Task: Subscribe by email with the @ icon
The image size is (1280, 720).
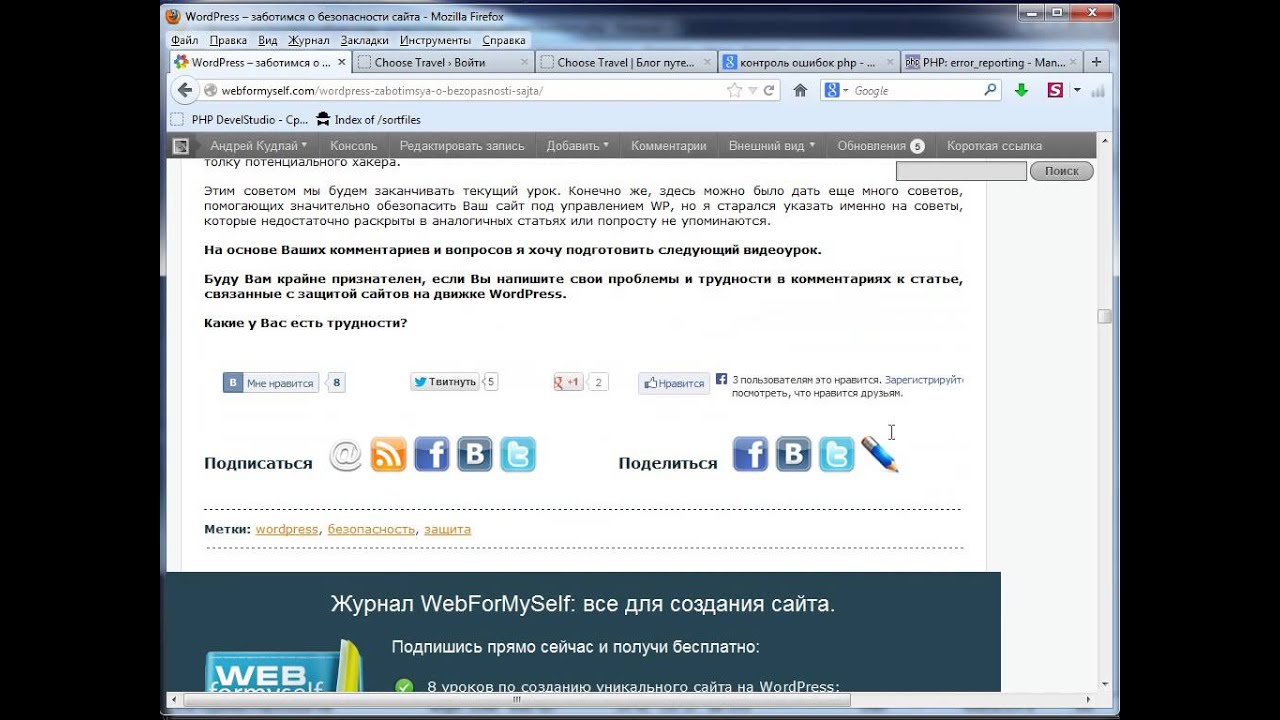Action: [x=346, y=455]
